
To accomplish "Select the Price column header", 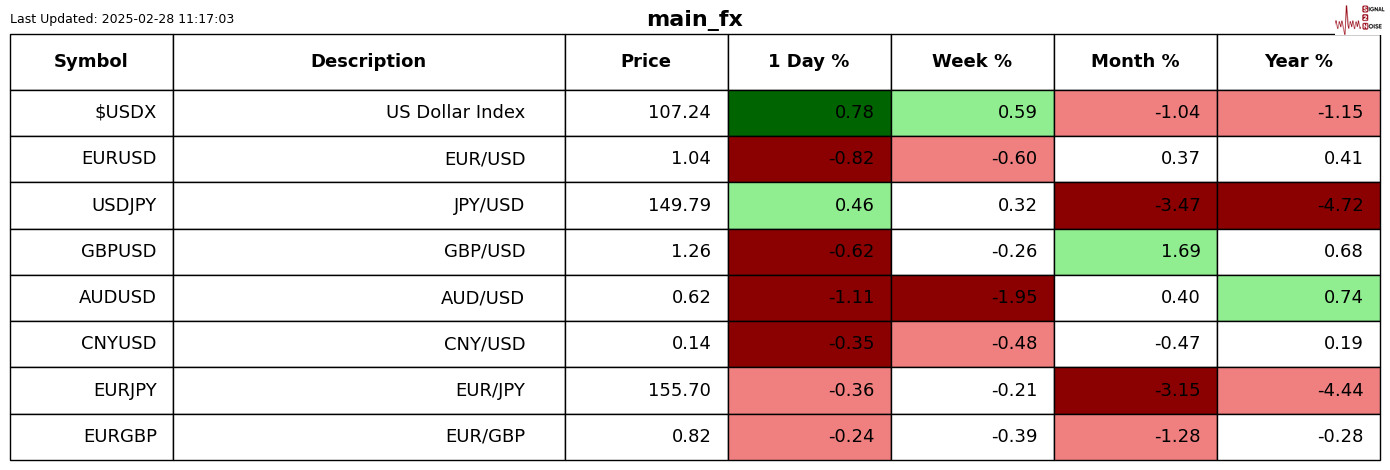I will (646, 62).
